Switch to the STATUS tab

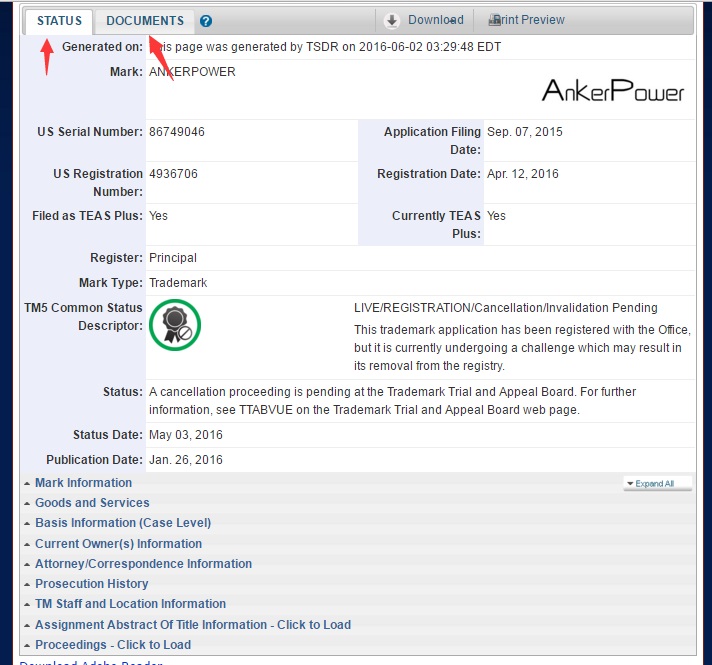(x=59, y=21)
